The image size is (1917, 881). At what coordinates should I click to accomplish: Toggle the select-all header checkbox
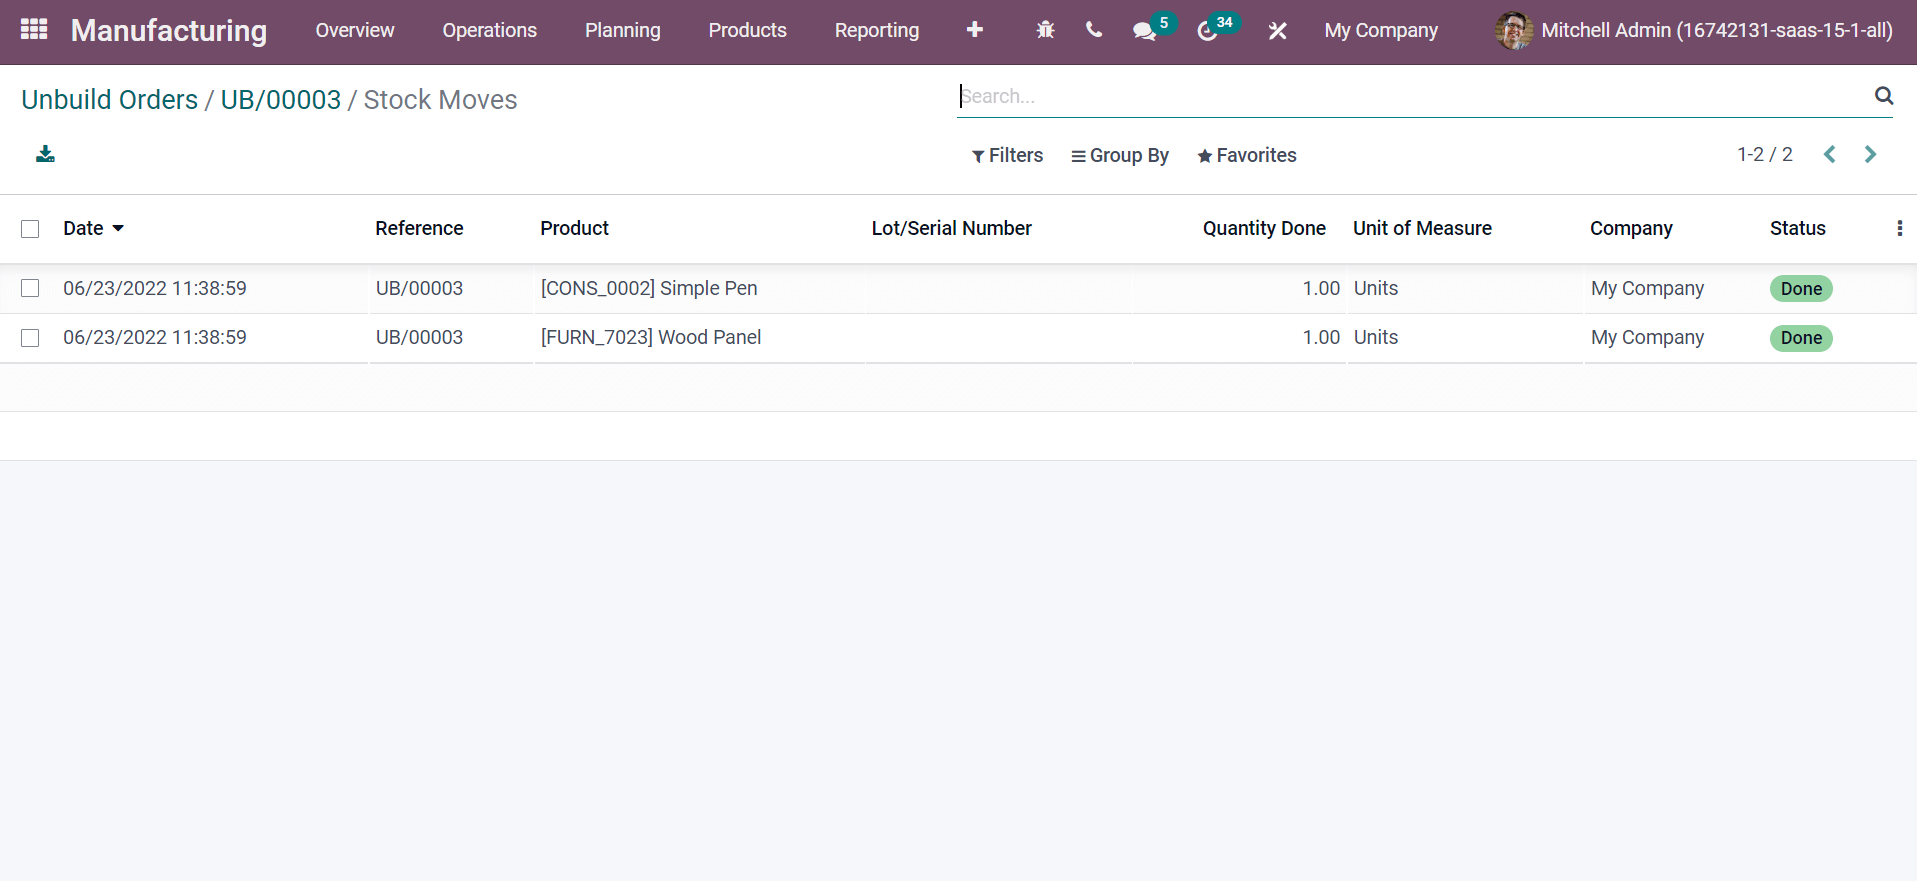click(x=30, y=229)
